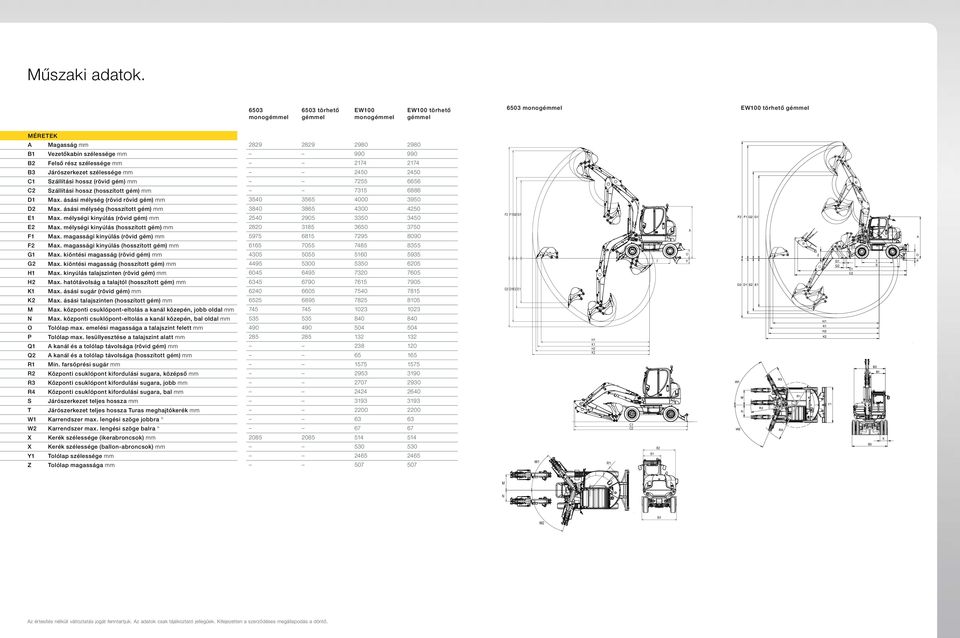
Task: Open the excavator side-view transport position drawing
Action: 634,397
